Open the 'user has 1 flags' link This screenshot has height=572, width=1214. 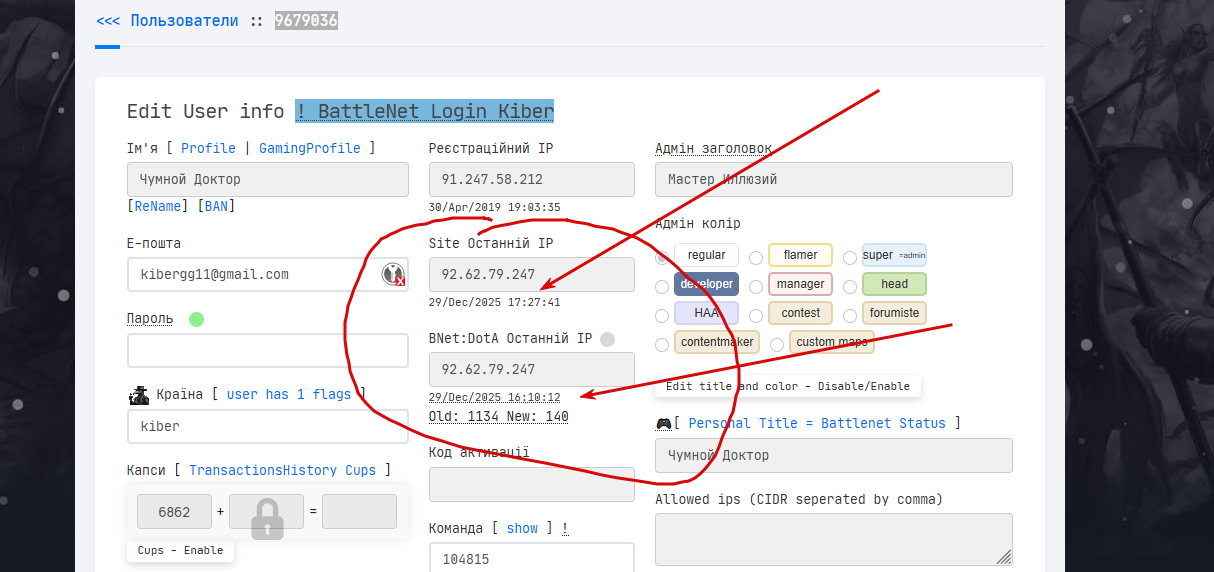(x=289, y=394)
